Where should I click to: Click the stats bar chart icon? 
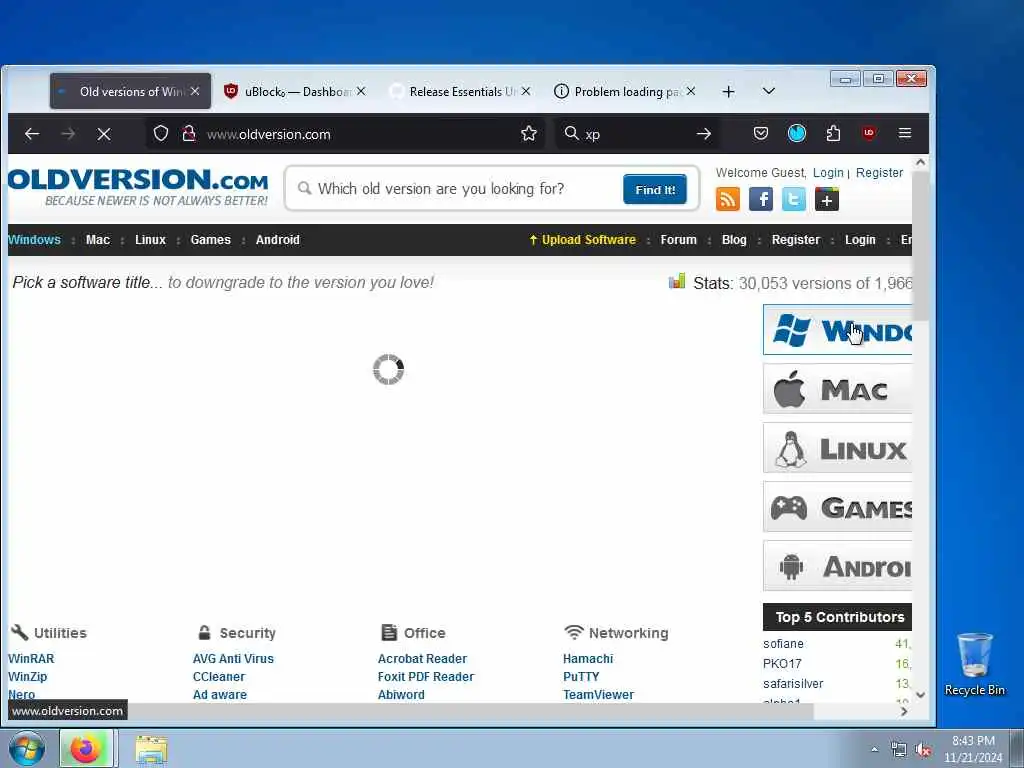677,281
